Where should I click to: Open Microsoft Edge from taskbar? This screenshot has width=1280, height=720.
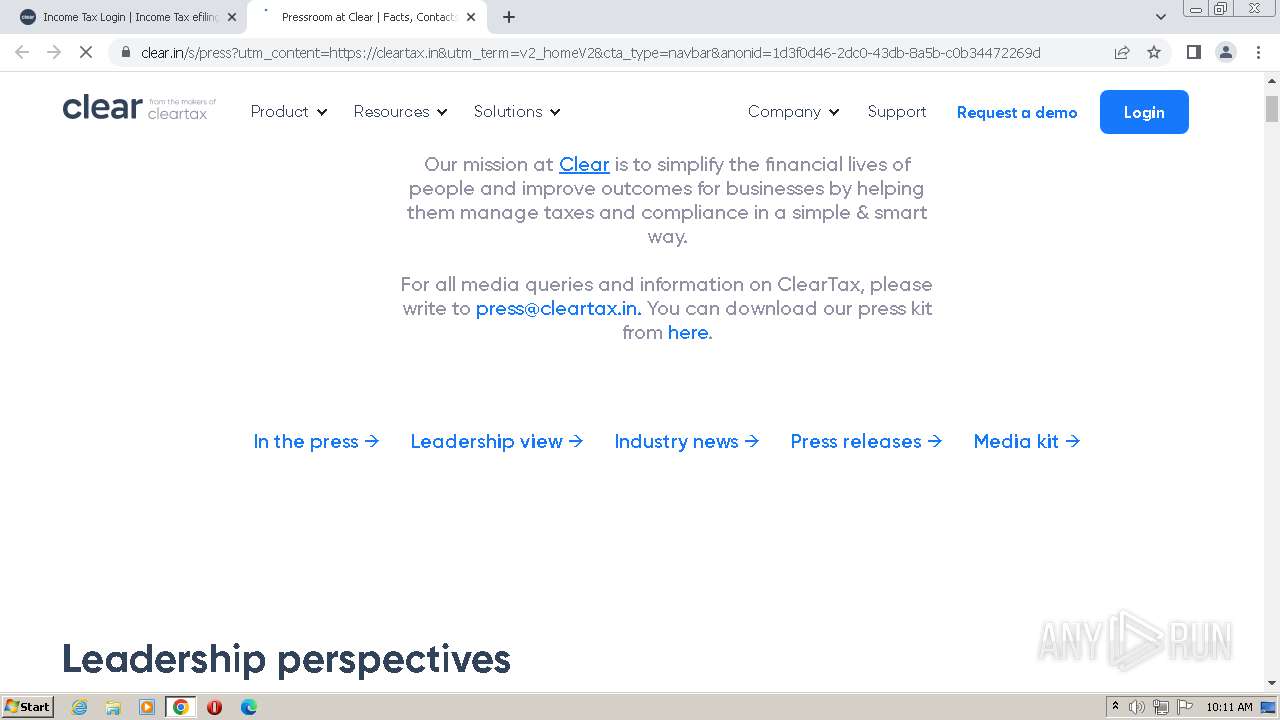coord(248,707)
